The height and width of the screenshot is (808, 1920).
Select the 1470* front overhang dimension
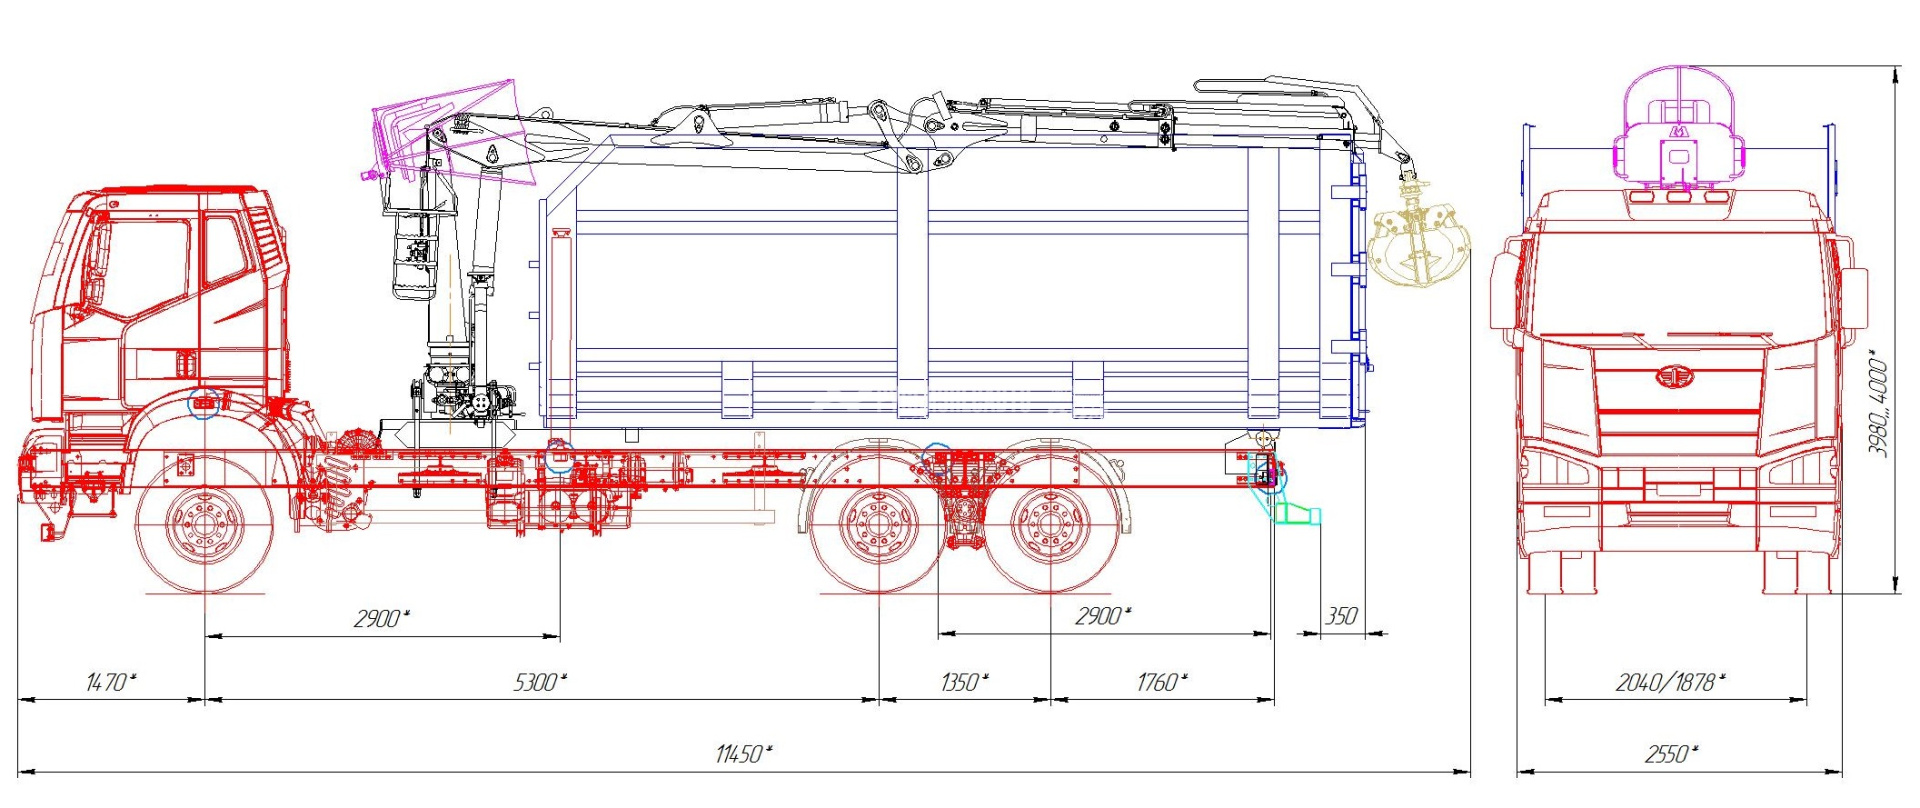pyautogui.click(x=110, y=682)
